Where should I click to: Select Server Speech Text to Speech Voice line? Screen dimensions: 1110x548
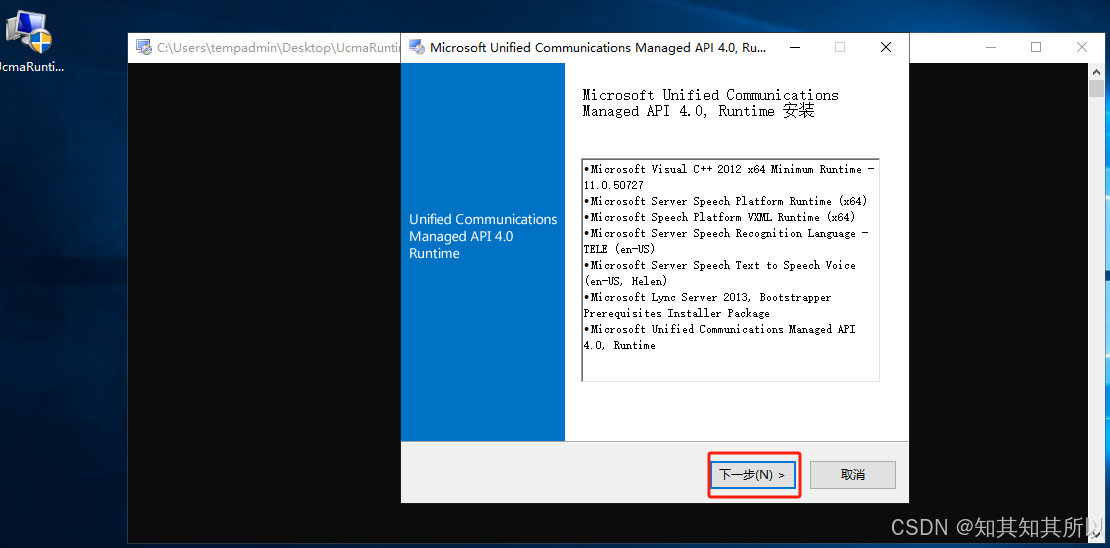[x=720, y=265]
